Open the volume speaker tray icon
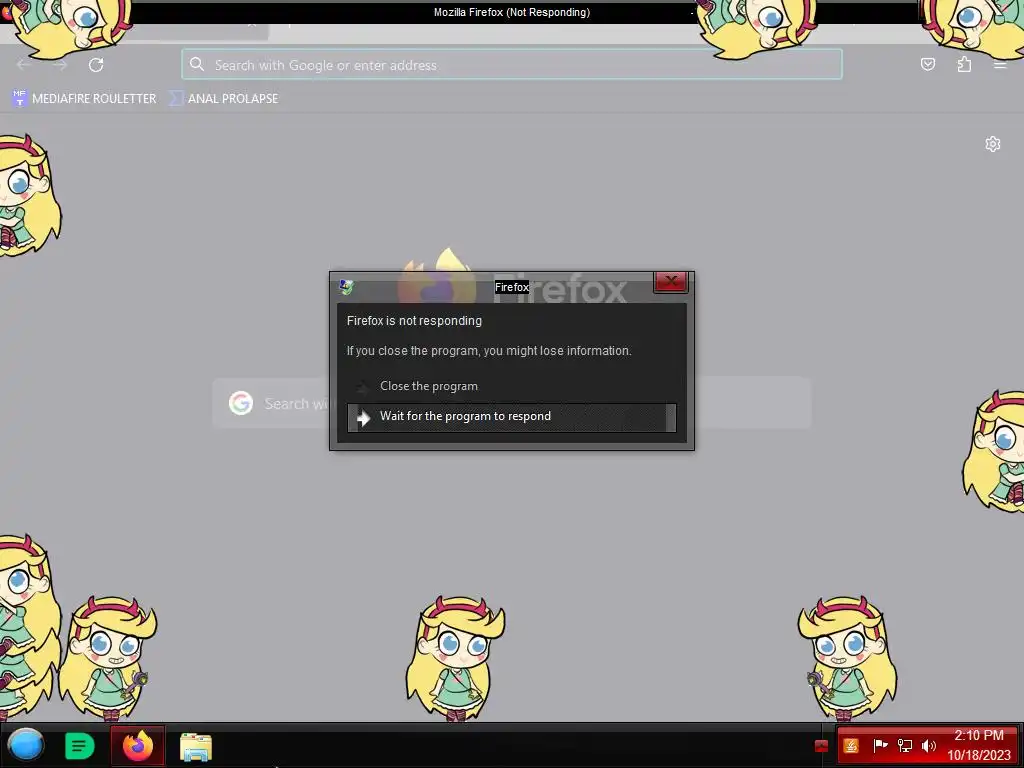 [x=929, y=746]
